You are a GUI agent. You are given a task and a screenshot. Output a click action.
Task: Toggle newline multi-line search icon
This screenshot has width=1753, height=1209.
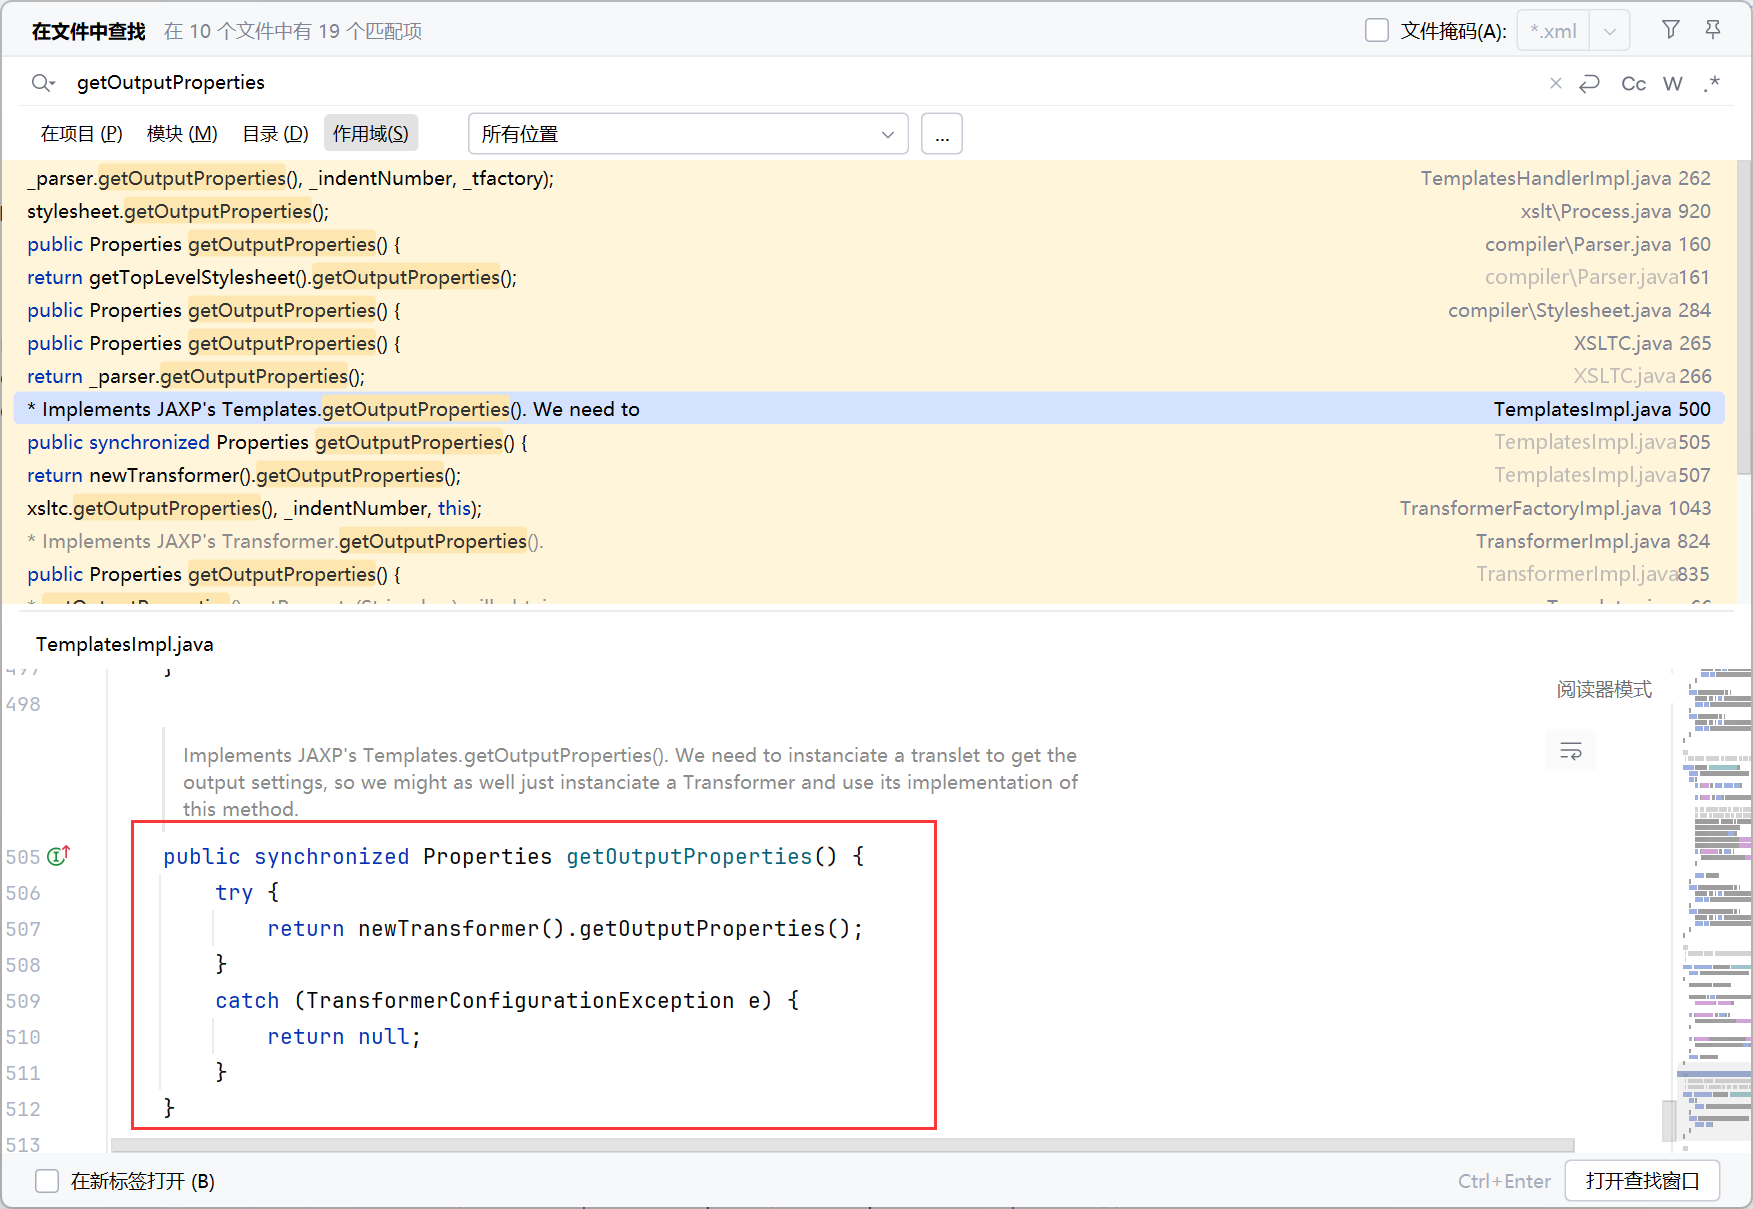point(1589,83)
